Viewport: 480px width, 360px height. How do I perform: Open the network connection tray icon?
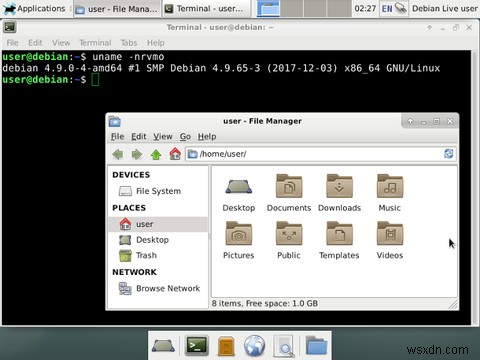pyautogui.click(x=401, y=8)
